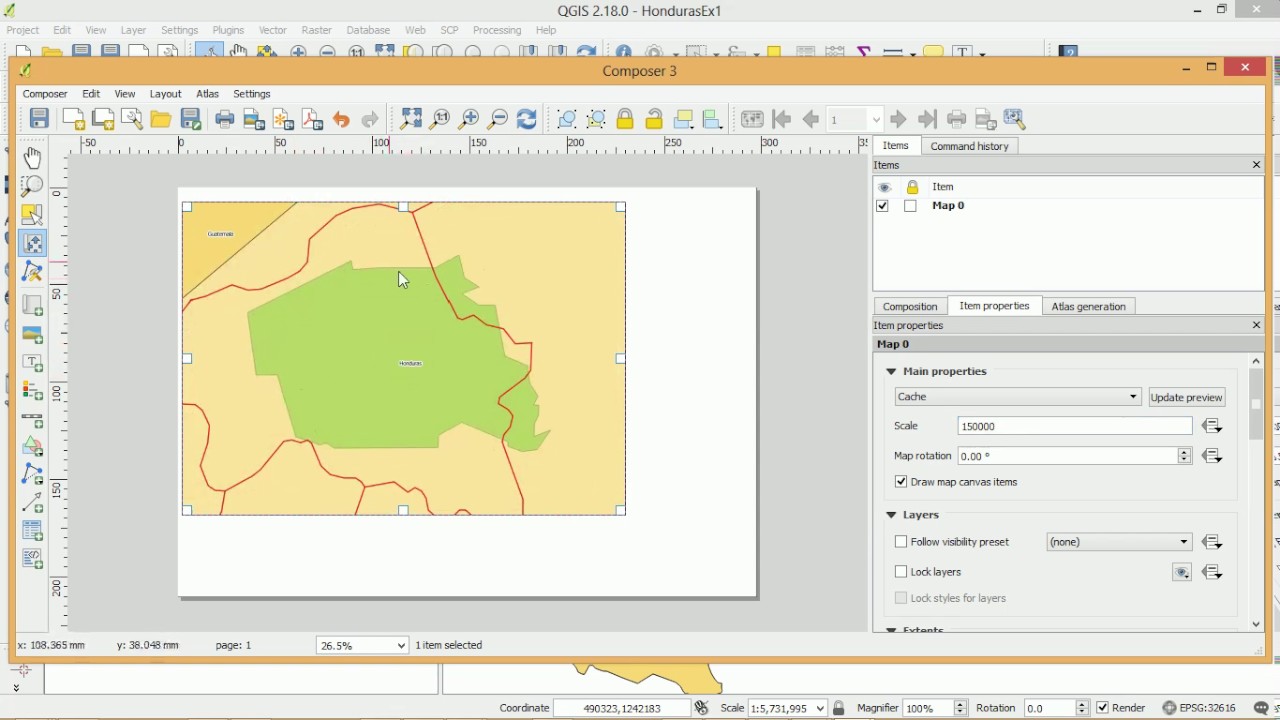Open QGIS main window Scale dropdown
The image size is (1280, 720).
pyautogui.click(x=820, y=708)
